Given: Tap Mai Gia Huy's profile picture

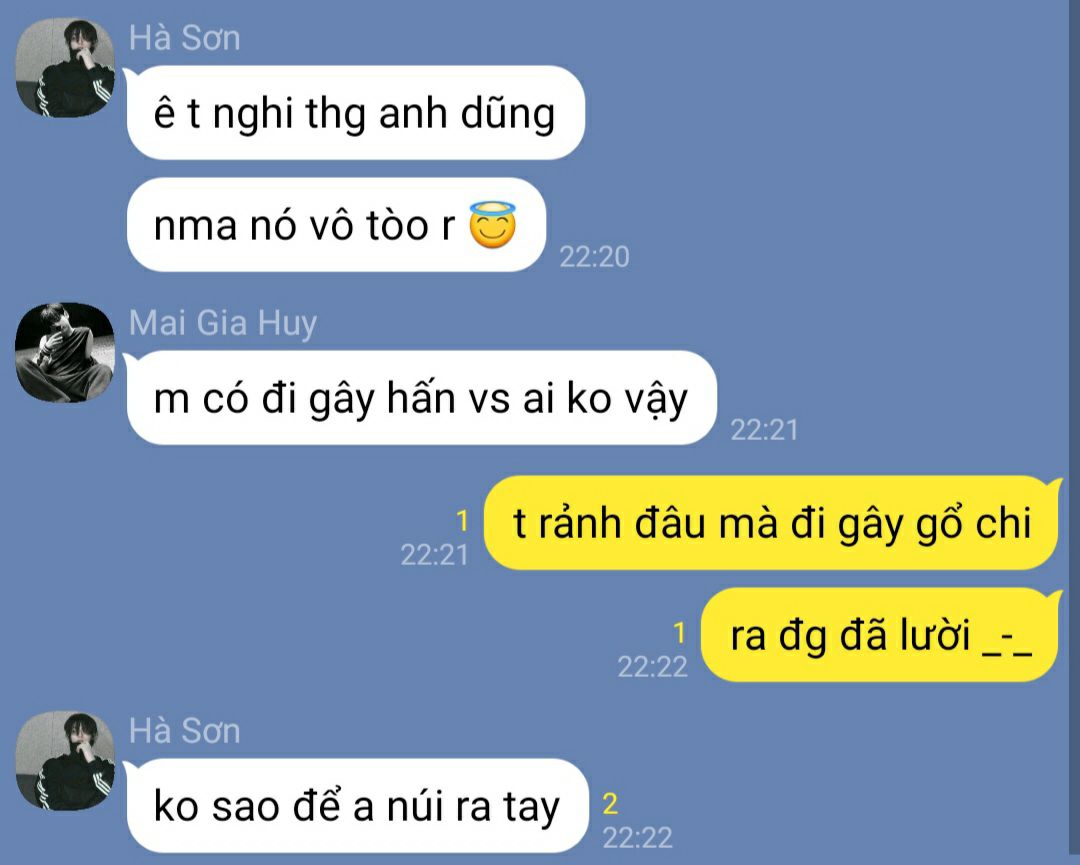Looking at the screenshot, I should tap(65, 353).
